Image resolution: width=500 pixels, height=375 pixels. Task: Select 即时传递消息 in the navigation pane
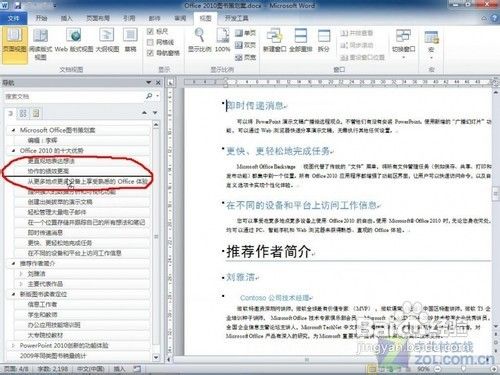[x=45, y=233]
